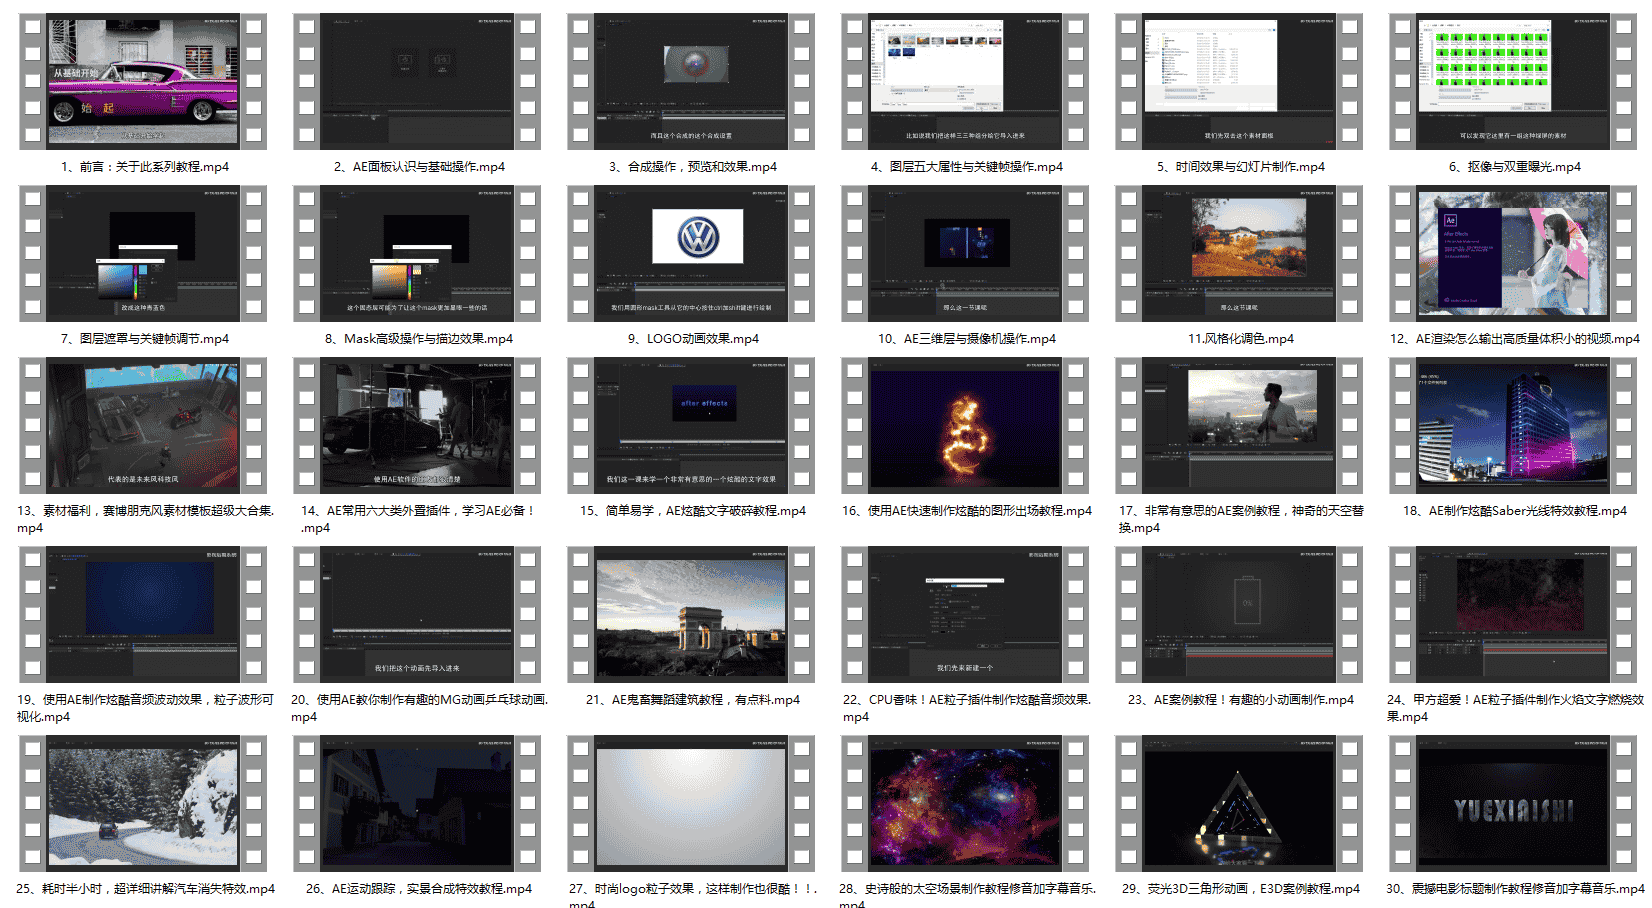This screenshot has height=908, width=1652.
Task: Select thumbnail of 10、AE三维层与摄像机操作.mp4
Action: pos(965,254)
